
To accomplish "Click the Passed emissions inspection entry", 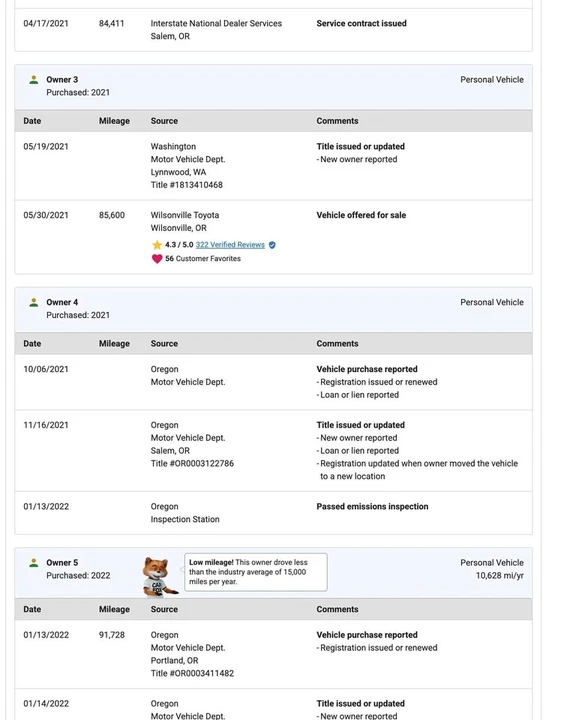I will click(x=372, y=506).
